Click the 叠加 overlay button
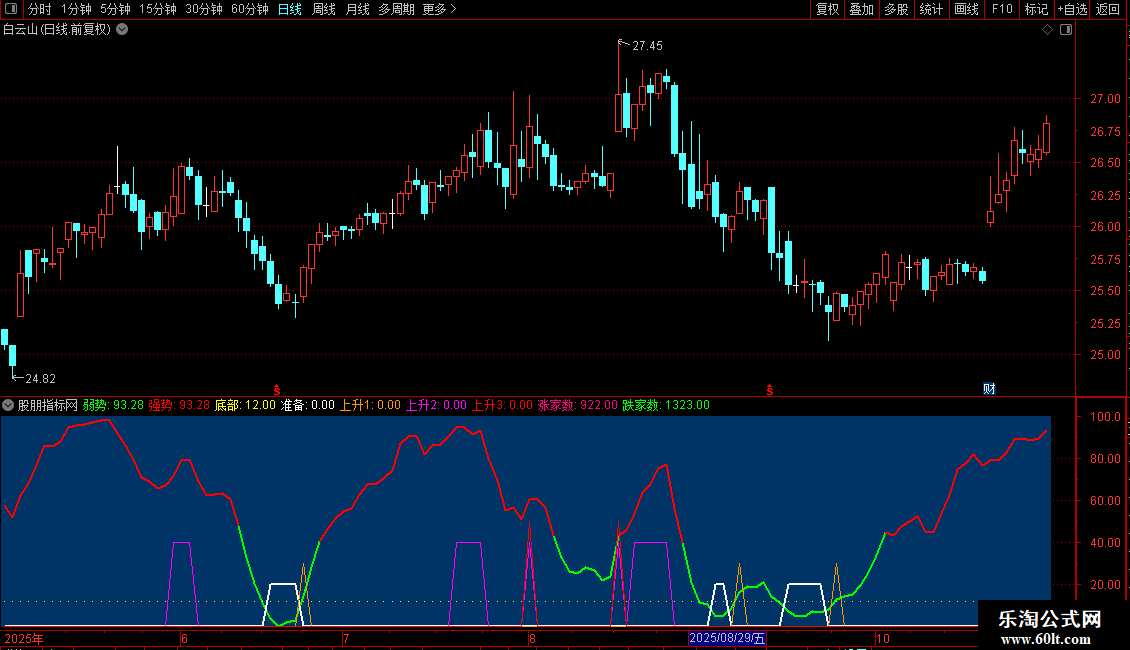 [861, 9]
